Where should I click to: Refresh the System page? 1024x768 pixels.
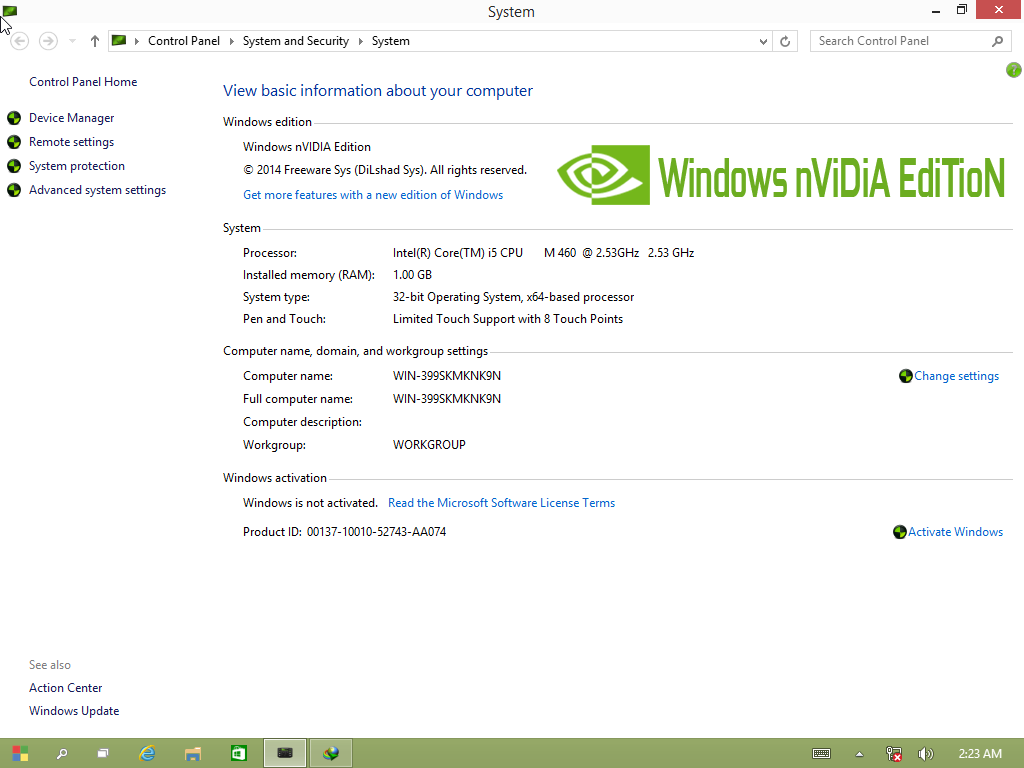tap(785, 41)
